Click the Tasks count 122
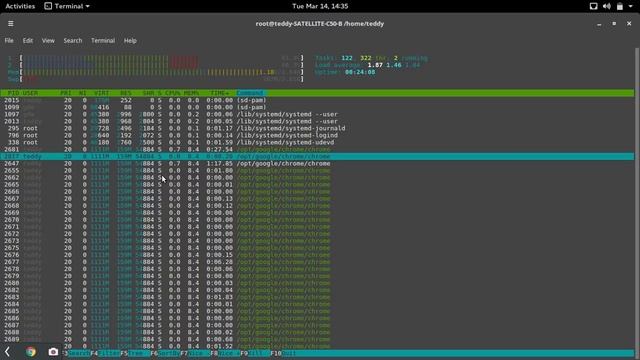Viewport: 640px width, 360px height. [347, 58]
